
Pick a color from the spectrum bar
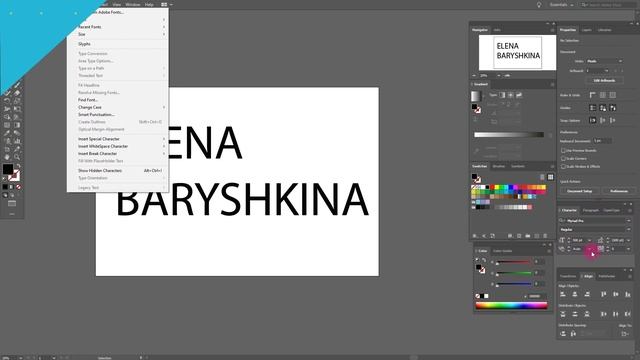[x=511, y=305]
